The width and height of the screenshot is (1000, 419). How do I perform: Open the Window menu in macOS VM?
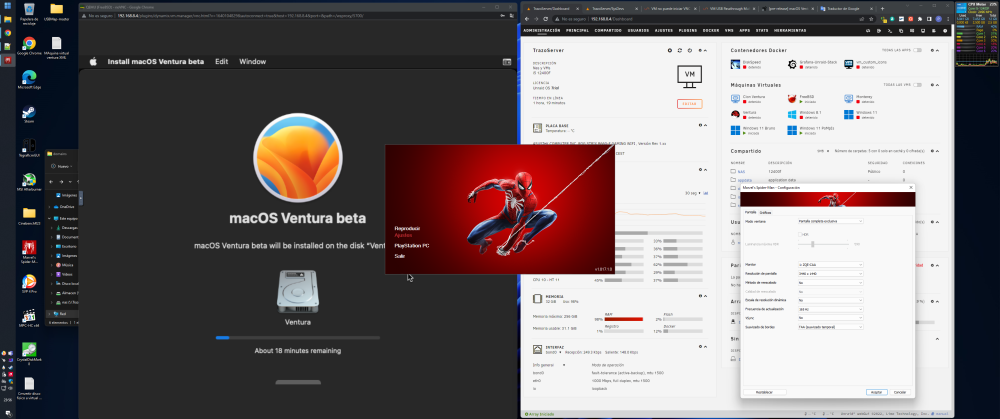(253, 62)
